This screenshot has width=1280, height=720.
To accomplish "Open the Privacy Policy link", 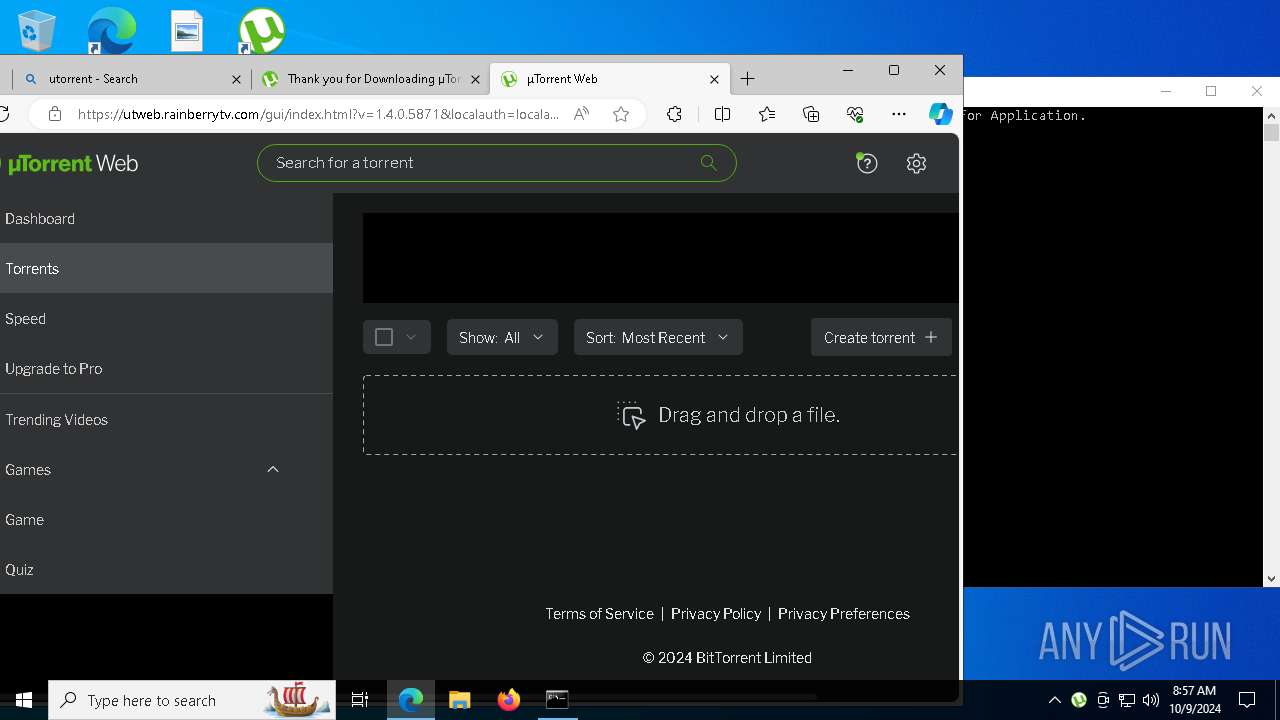I will pos(716,614).
